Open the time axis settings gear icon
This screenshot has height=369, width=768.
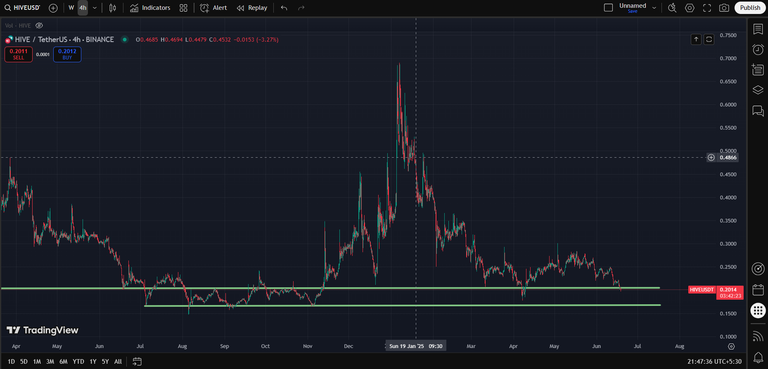pos(731,346)
